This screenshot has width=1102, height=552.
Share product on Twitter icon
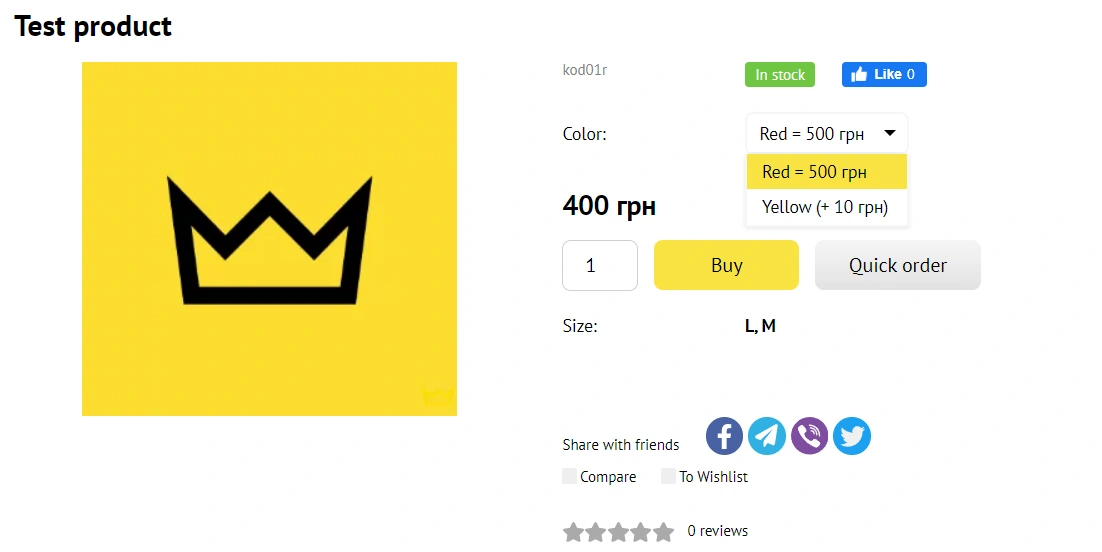pyautogui.click(x=852, y=436)
